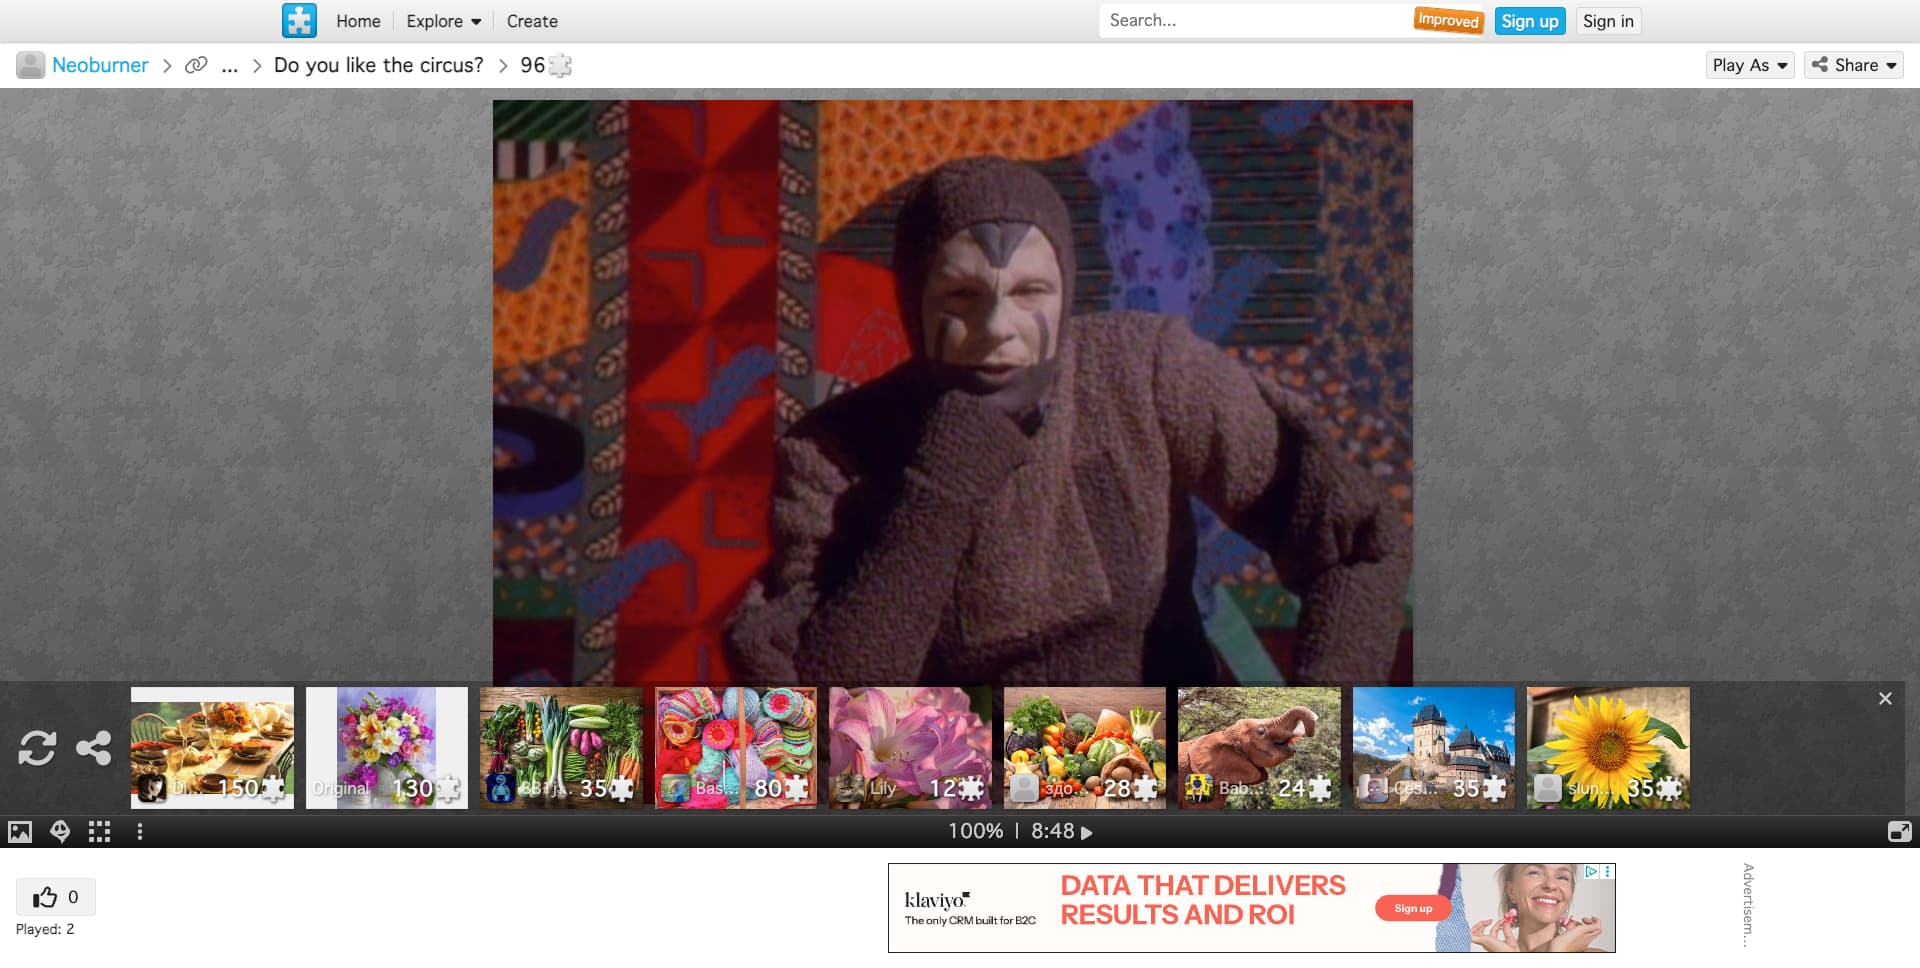
Task: Open the AdChoices icon on the ad
Action: point(1591,872)
